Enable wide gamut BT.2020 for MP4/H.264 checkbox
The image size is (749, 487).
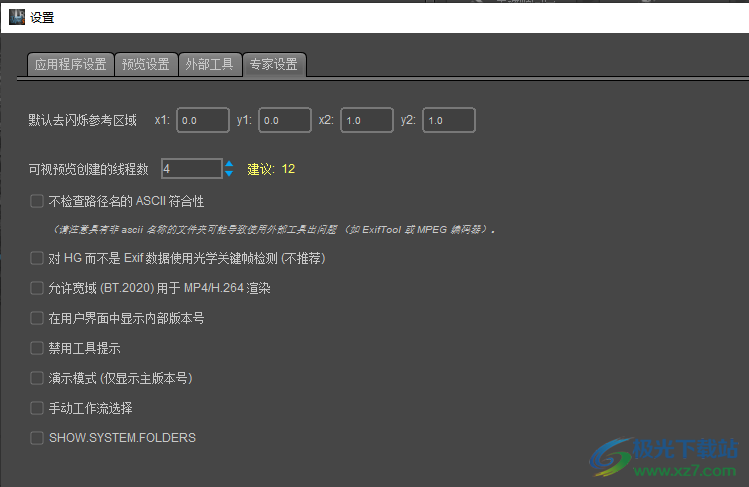click(37, 288)
